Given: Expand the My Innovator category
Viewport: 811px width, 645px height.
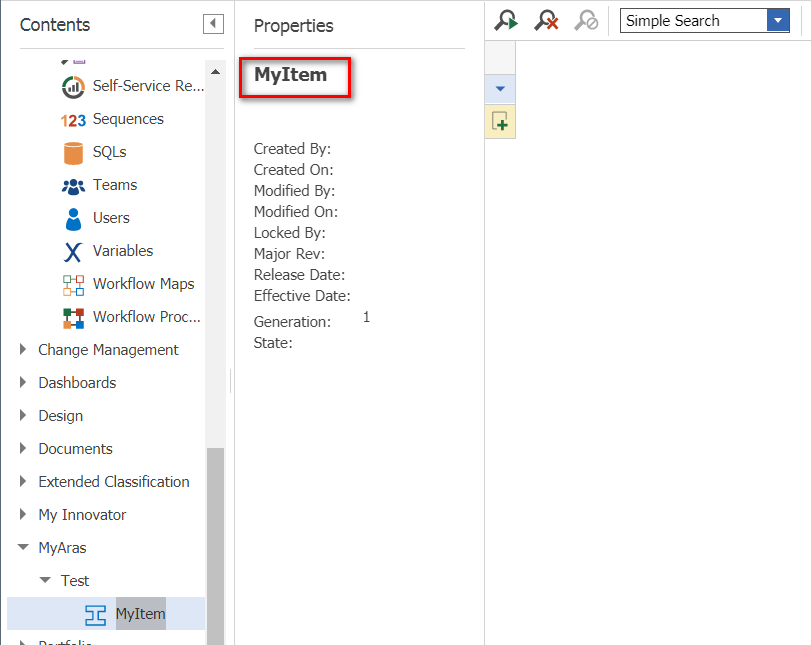Looking at the screenshot, I should (23, 515).
